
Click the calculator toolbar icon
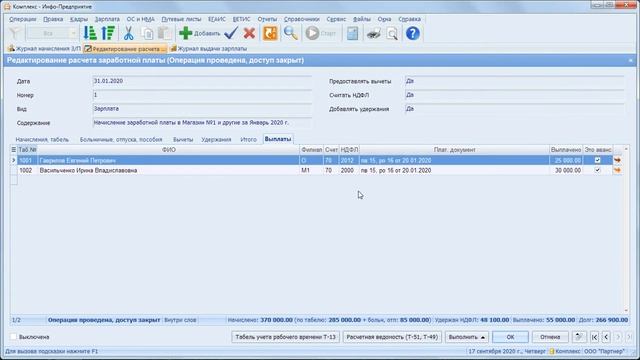coord(352,33)
